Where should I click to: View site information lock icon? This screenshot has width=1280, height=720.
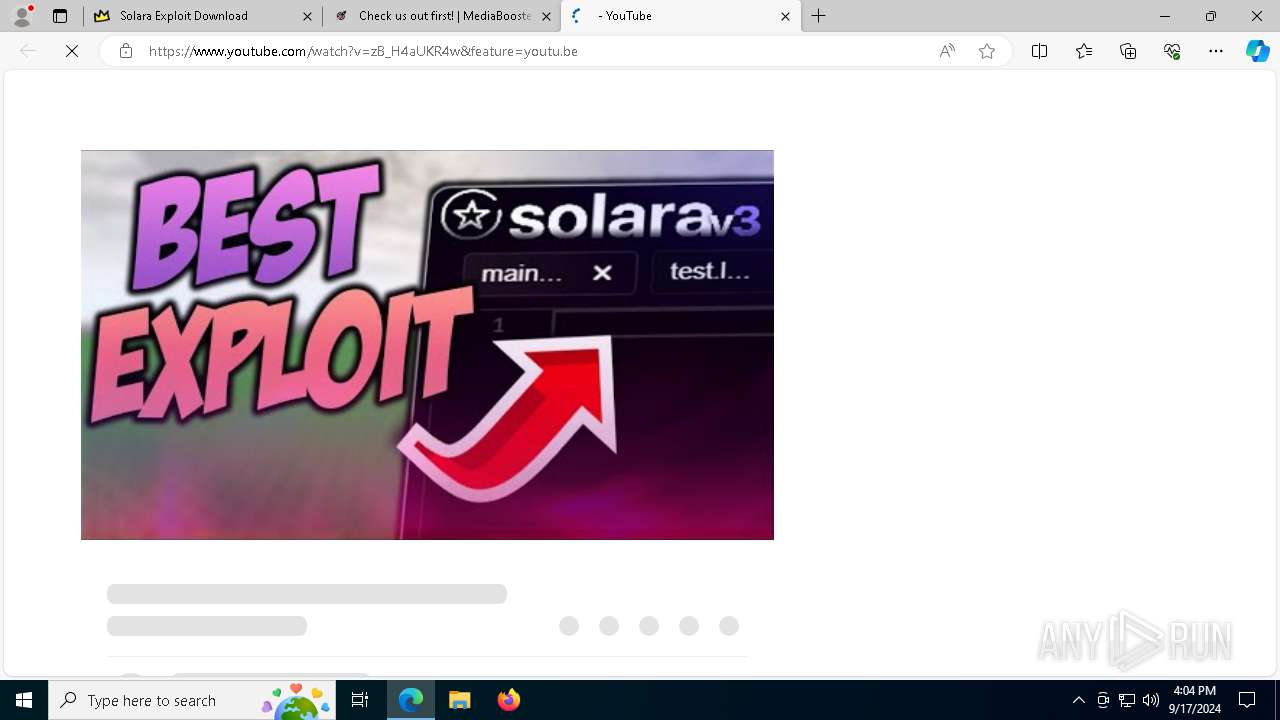[x=126, y=51]
